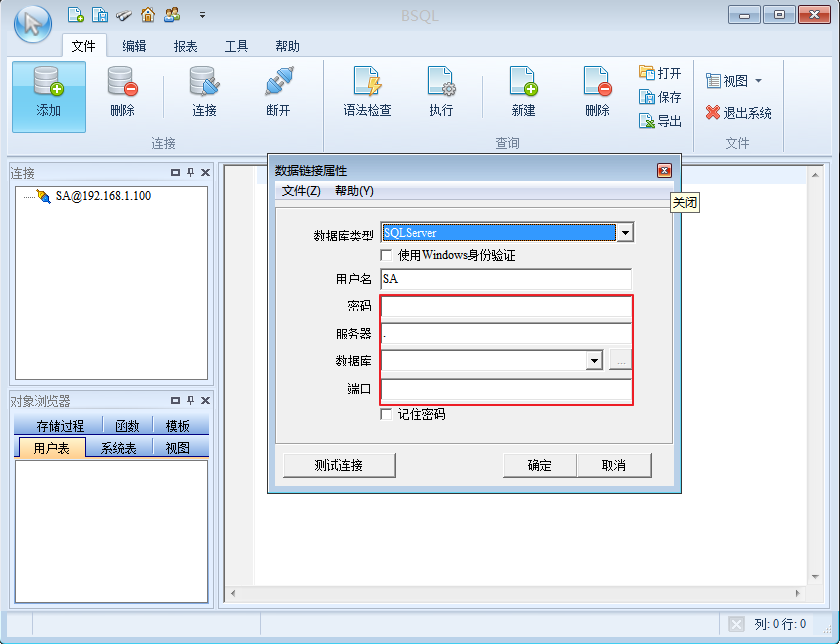Select the 用户表 tab

pyautogui.click(x=52, y=448)
